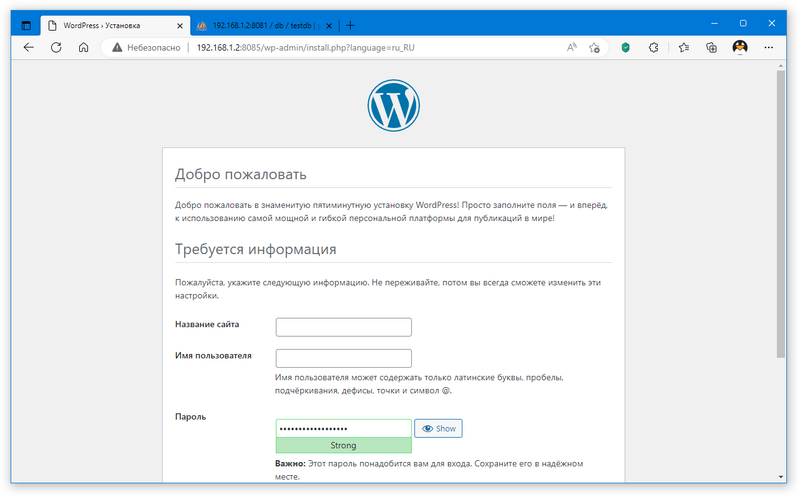Click the Важно password note text
Screen dimensions: 800x496
[429, 470]
